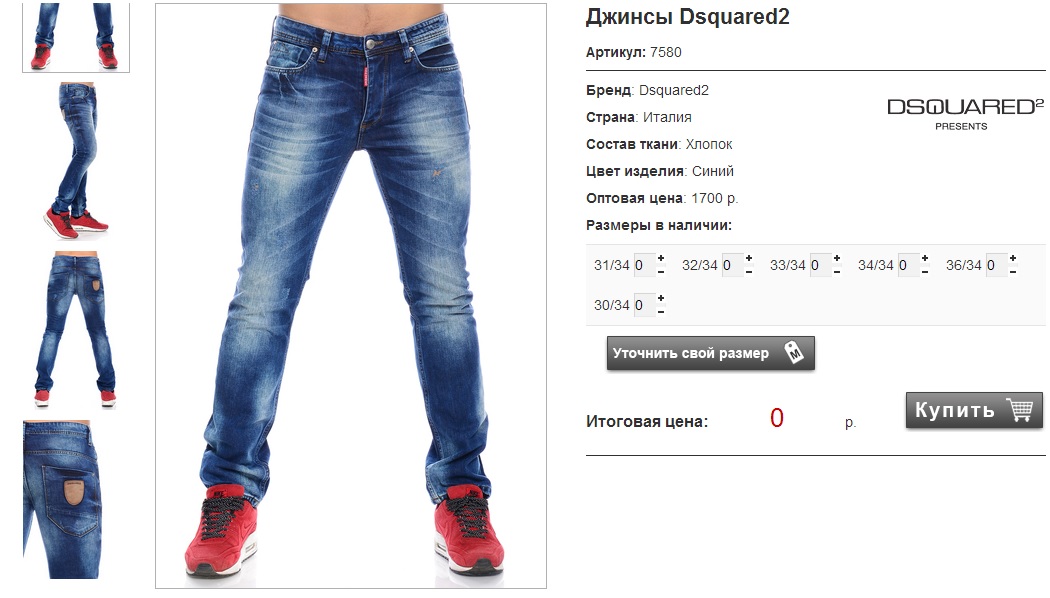
Task: View the side-view jeans thumbnail
Action: (76, 161)
